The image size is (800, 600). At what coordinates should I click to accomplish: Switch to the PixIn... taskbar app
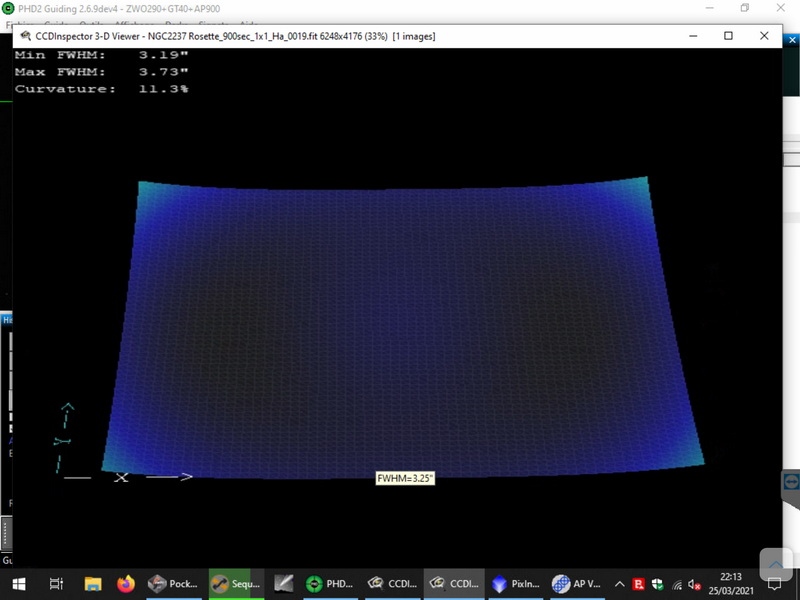click(516, 583)
